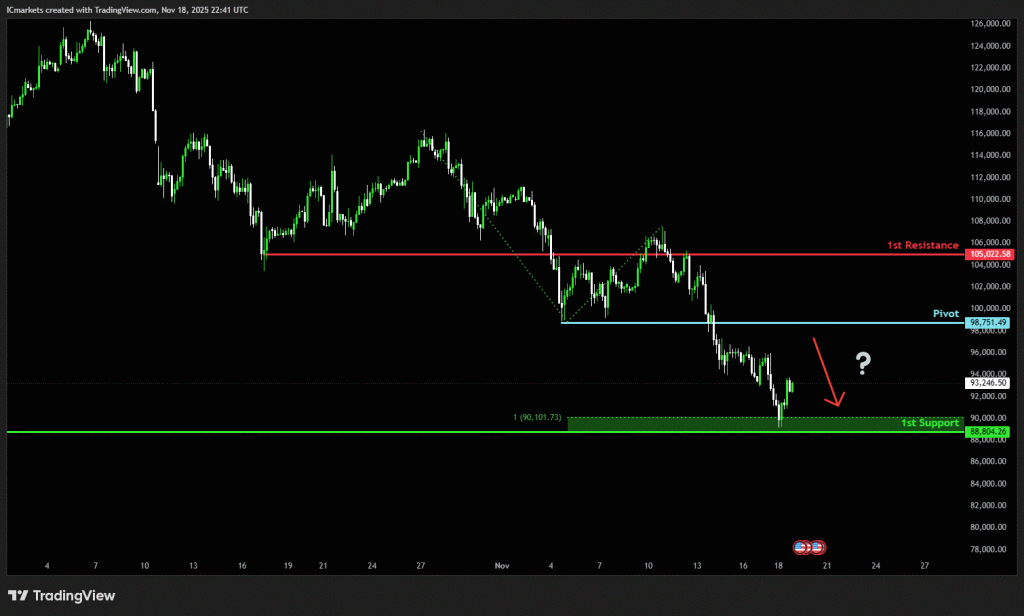Click the TradingView logo in the corner
Screen dimensions: 1024x616
pyautogui.click(x=62, y=596)
